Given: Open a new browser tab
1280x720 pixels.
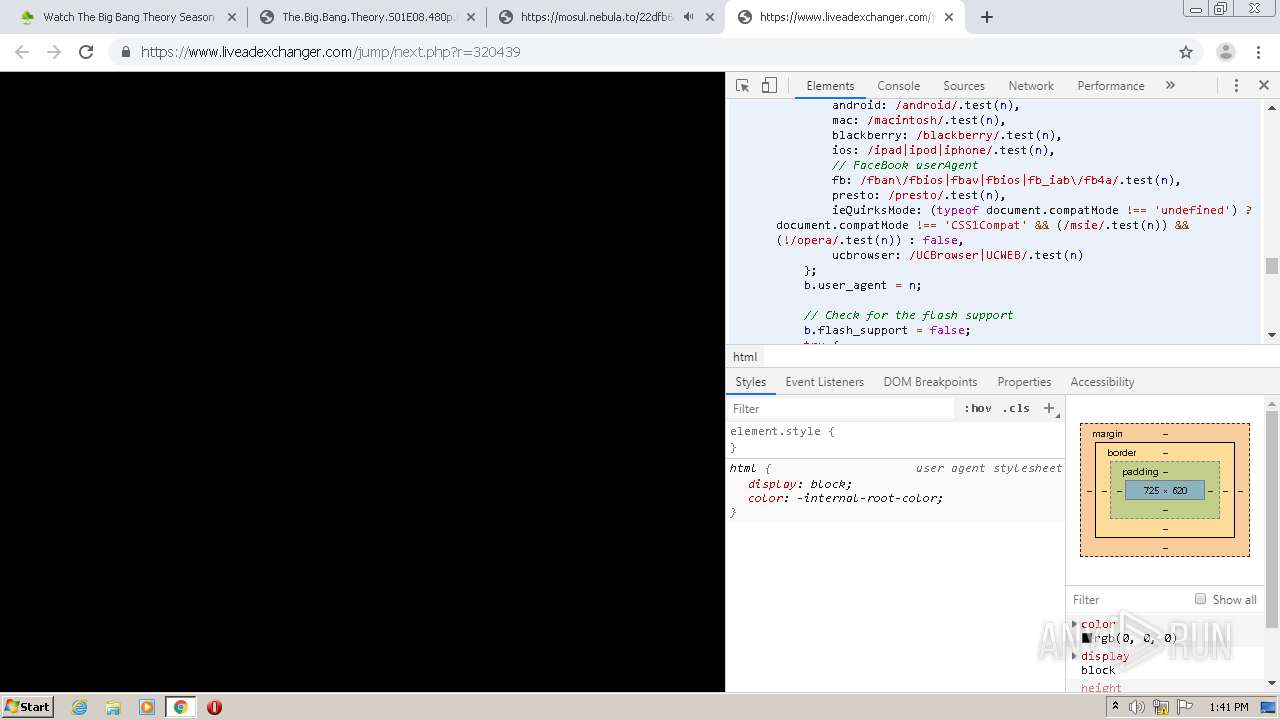Looking at the screenshot, I should 987,17.
